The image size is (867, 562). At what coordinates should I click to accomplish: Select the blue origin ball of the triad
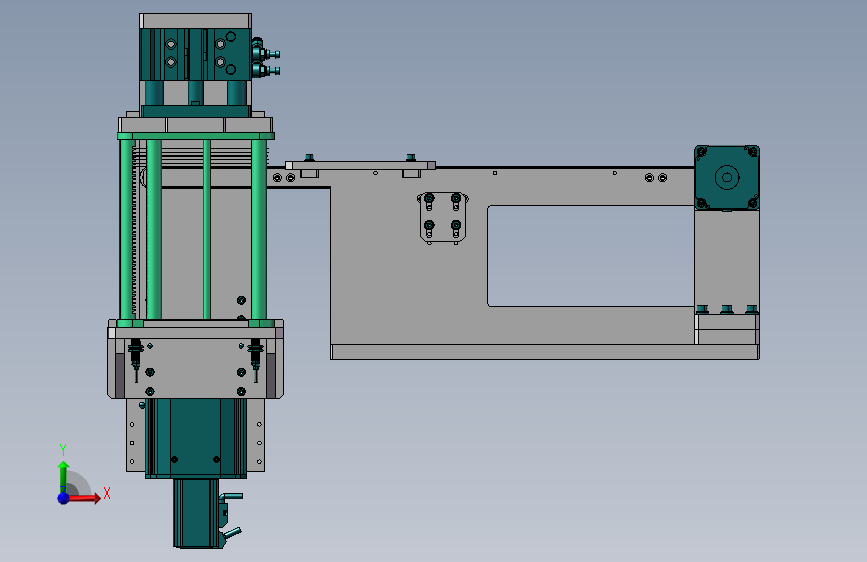[x=64, y=498]
